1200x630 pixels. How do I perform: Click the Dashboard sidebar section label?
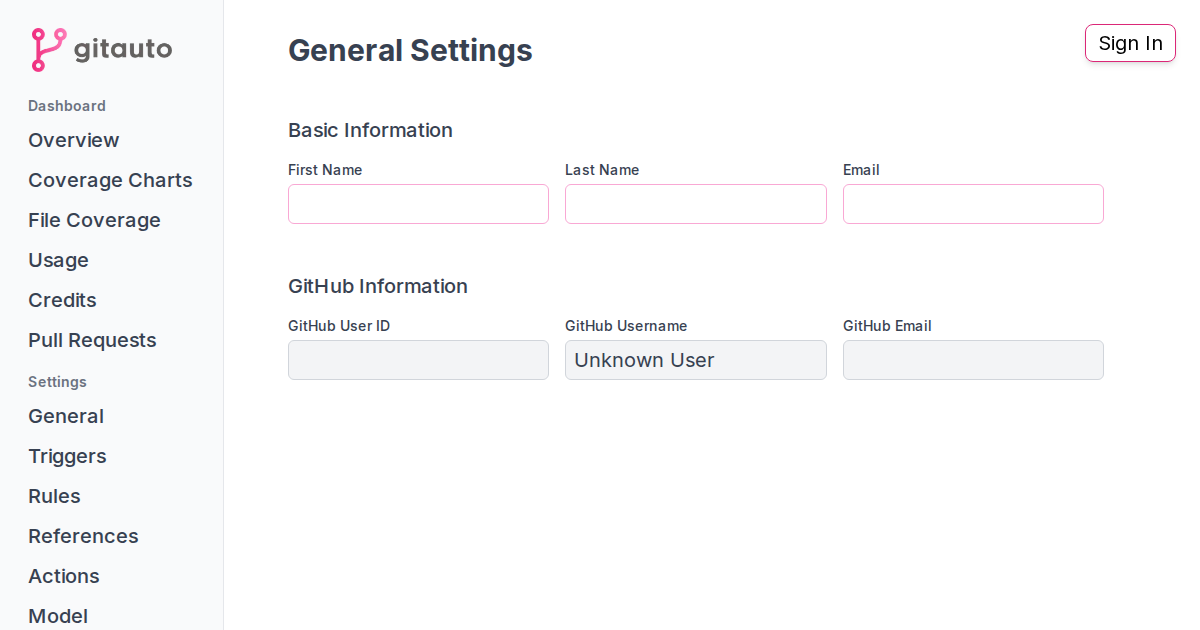(67, 106)
